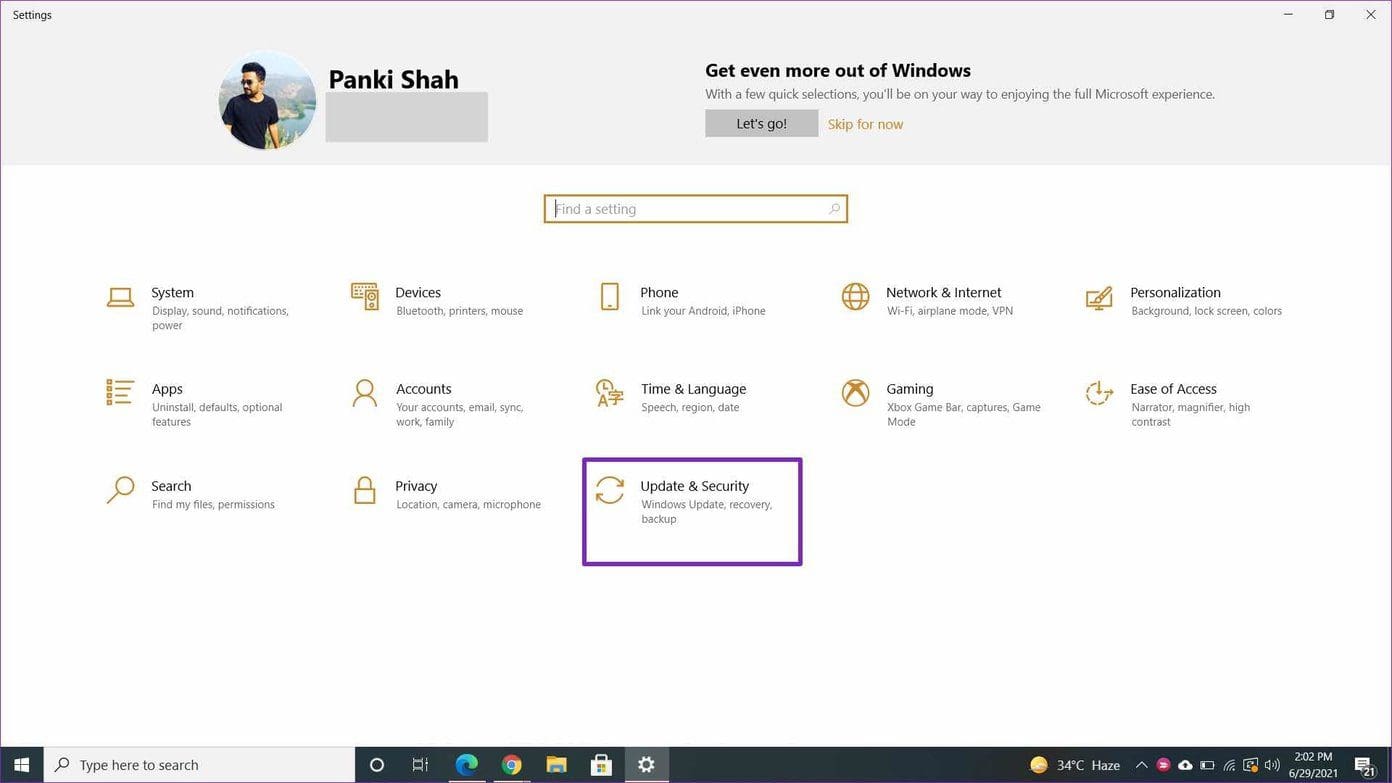Click the Panki Shah profile picture

point(267,101)
